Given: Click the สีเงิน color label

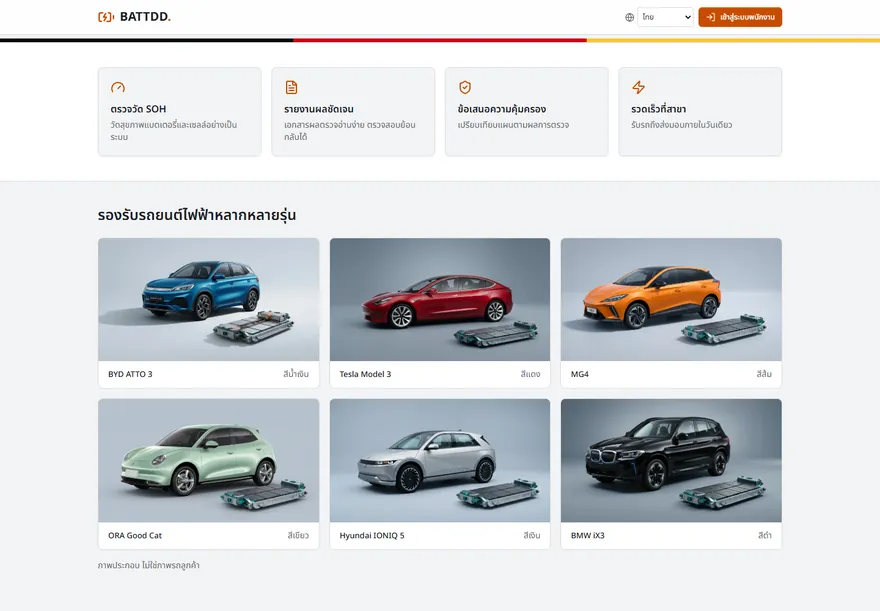Looking at the screenshot, I should [x=531, y=535].
